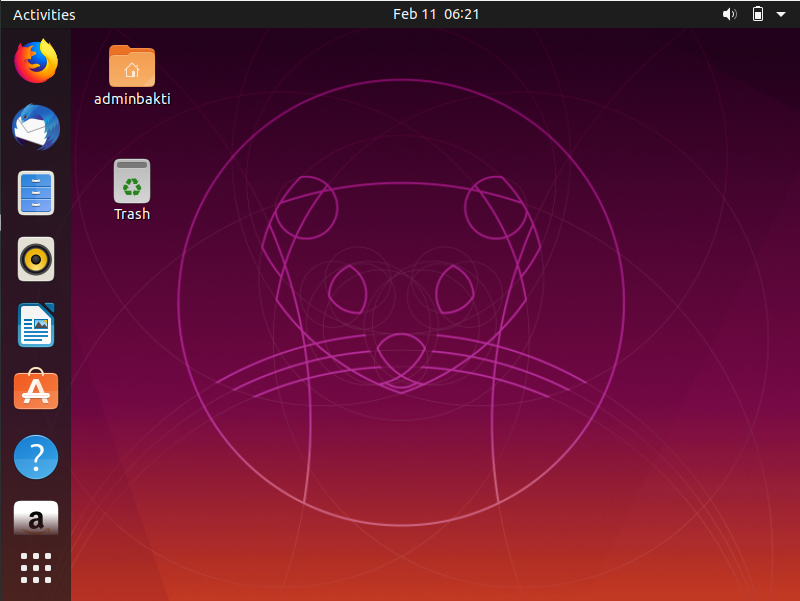The width and height of the screenshot is (800, 601).
Task: Click the Feb 11 date to show calendar
Action: (x=415, y=14)
